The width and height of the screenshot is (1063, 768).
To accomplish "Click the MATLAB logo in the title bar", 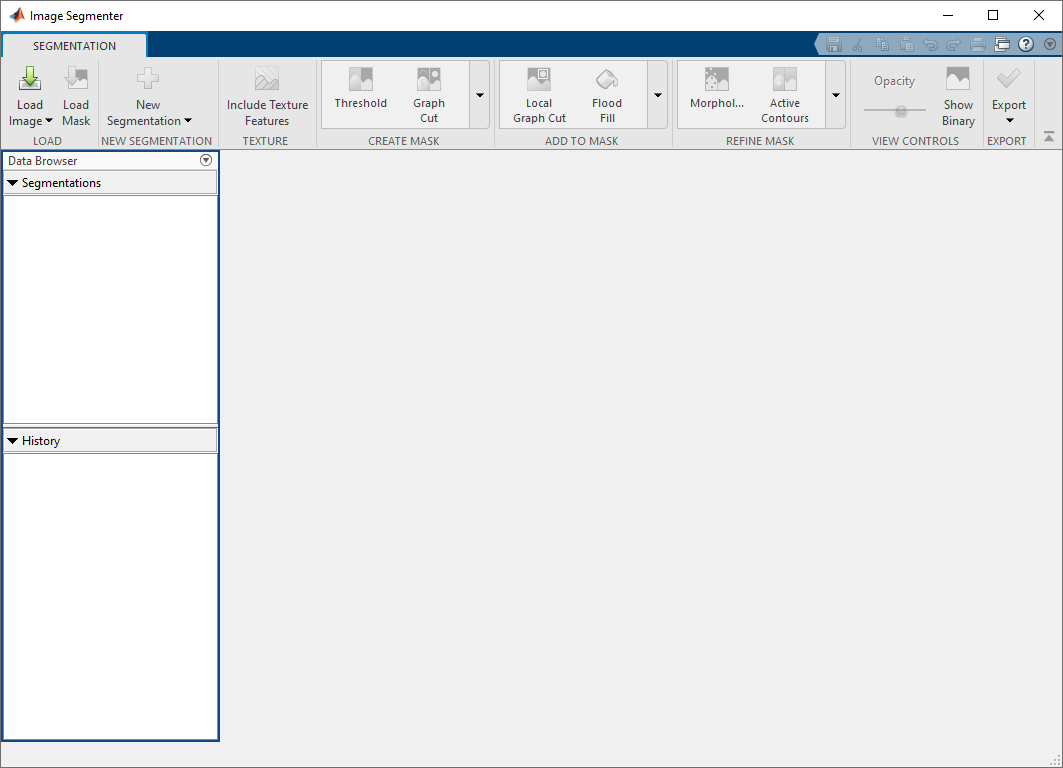I will point(16,15).
